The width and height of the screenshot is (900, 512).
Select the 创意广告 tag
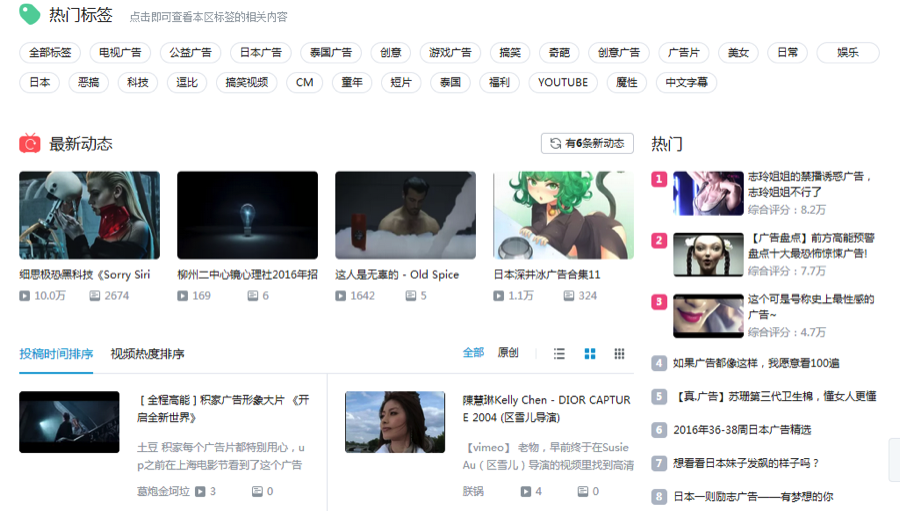(619, 52)
